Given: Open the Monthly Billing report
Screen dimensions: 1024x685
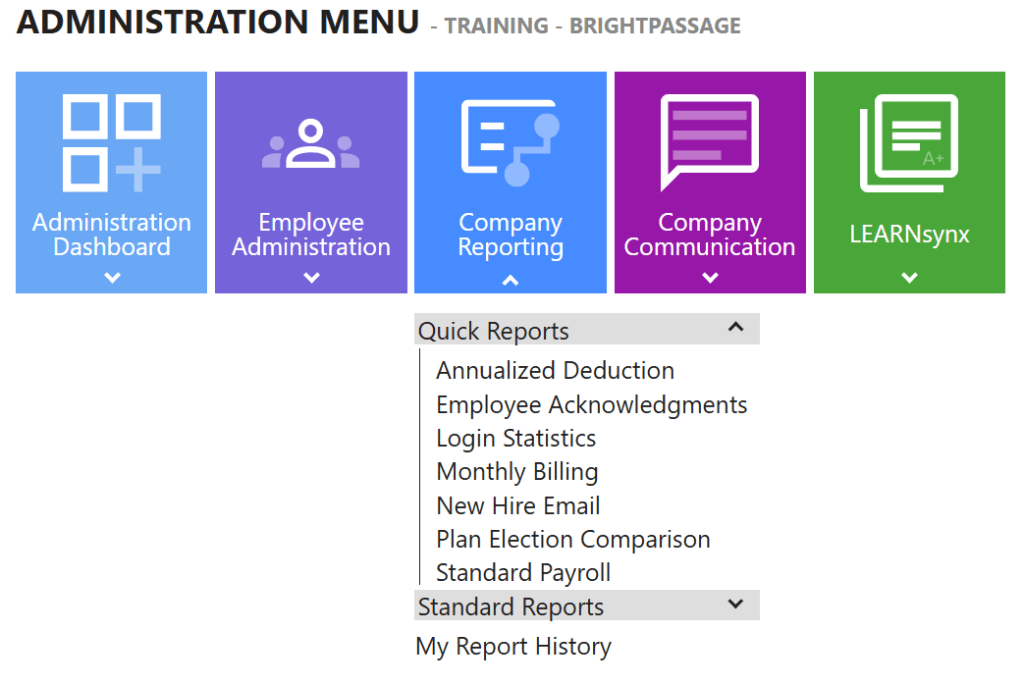Looking at the screenshot, I should [517, 471].
